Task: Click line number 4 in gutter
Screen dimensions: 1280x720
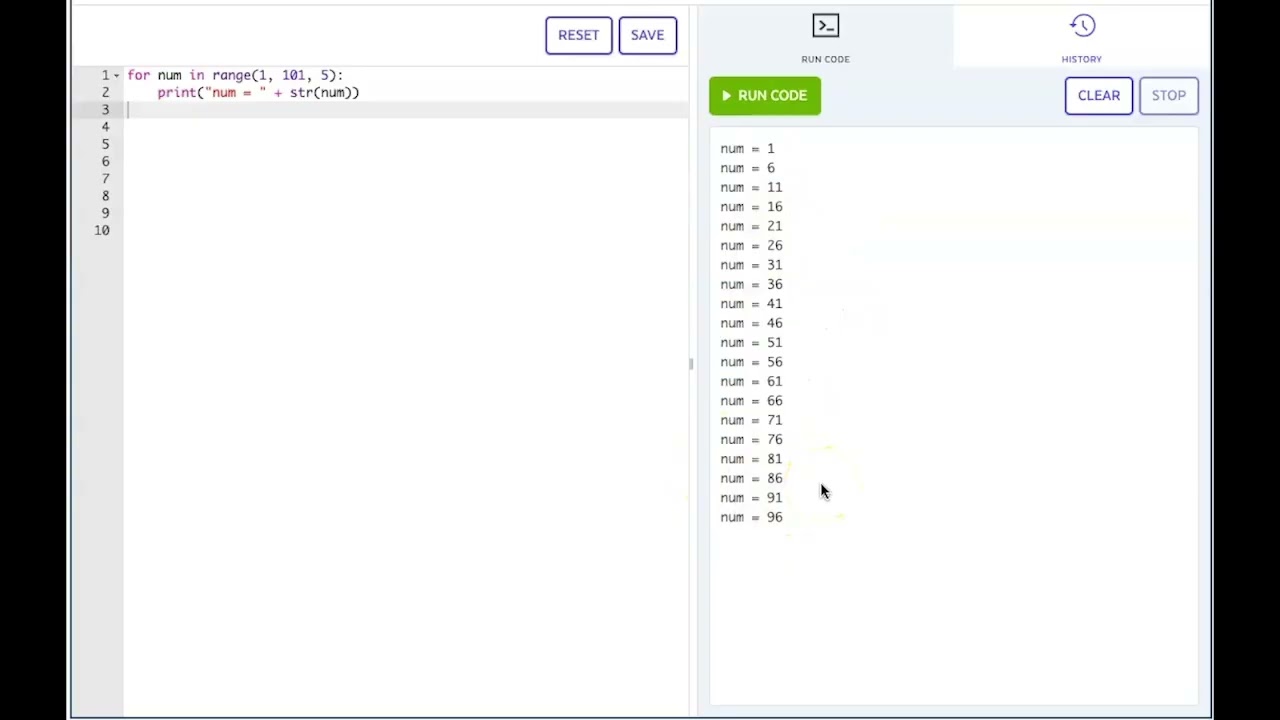Action: click(x=105, y=127)
